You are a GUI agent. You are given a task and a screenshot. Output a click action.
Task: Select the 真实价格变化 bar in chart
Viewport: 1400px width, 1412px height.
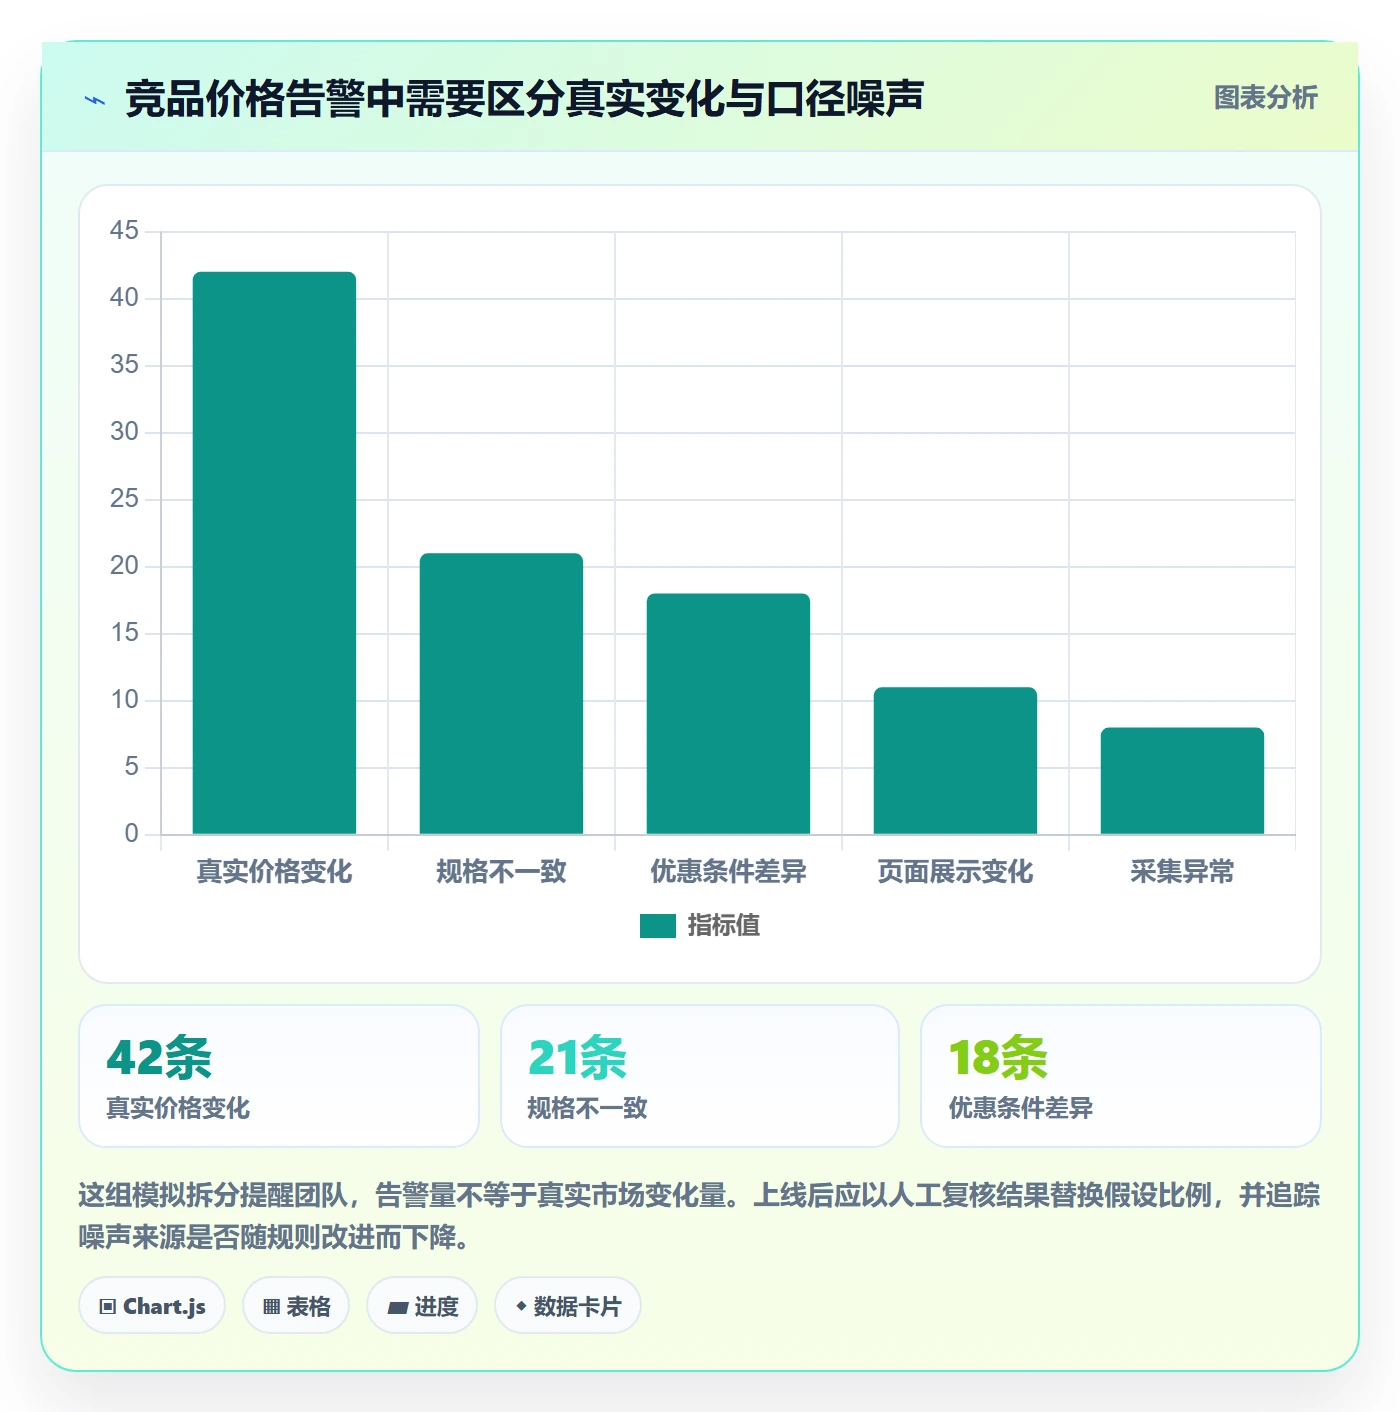(274, 553)
